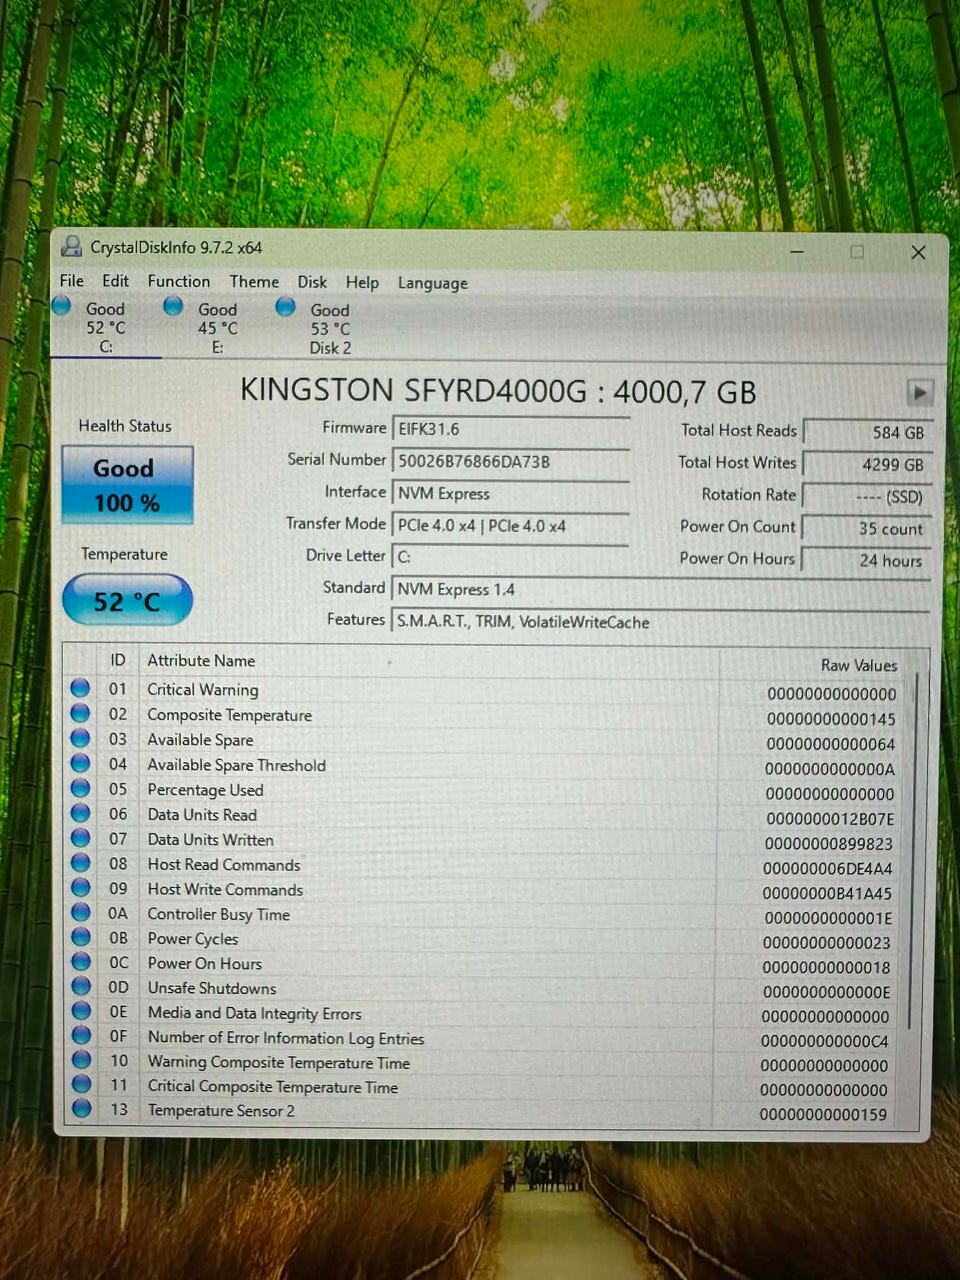Click the Firmware field EIFK31.6
Viewport: 960px width, 1280px height.
coord(510,430)
